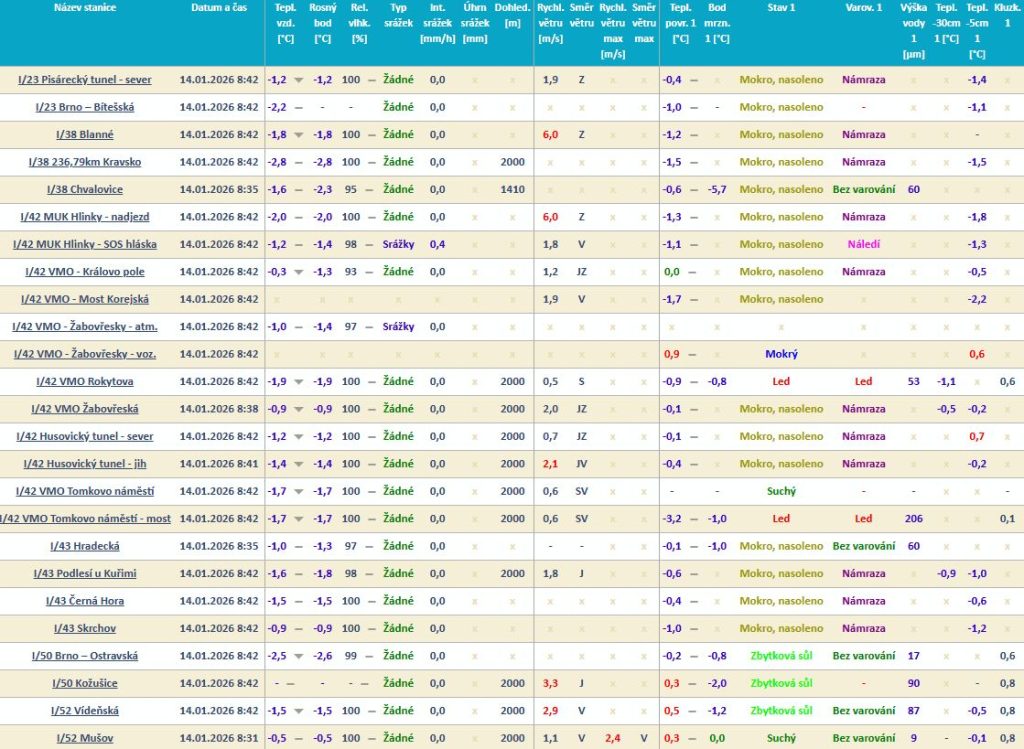The image size is (1024, 749).
Task: Open I/42 MUK Hlinky - SOS hláska station
Action: coord(84,244)
